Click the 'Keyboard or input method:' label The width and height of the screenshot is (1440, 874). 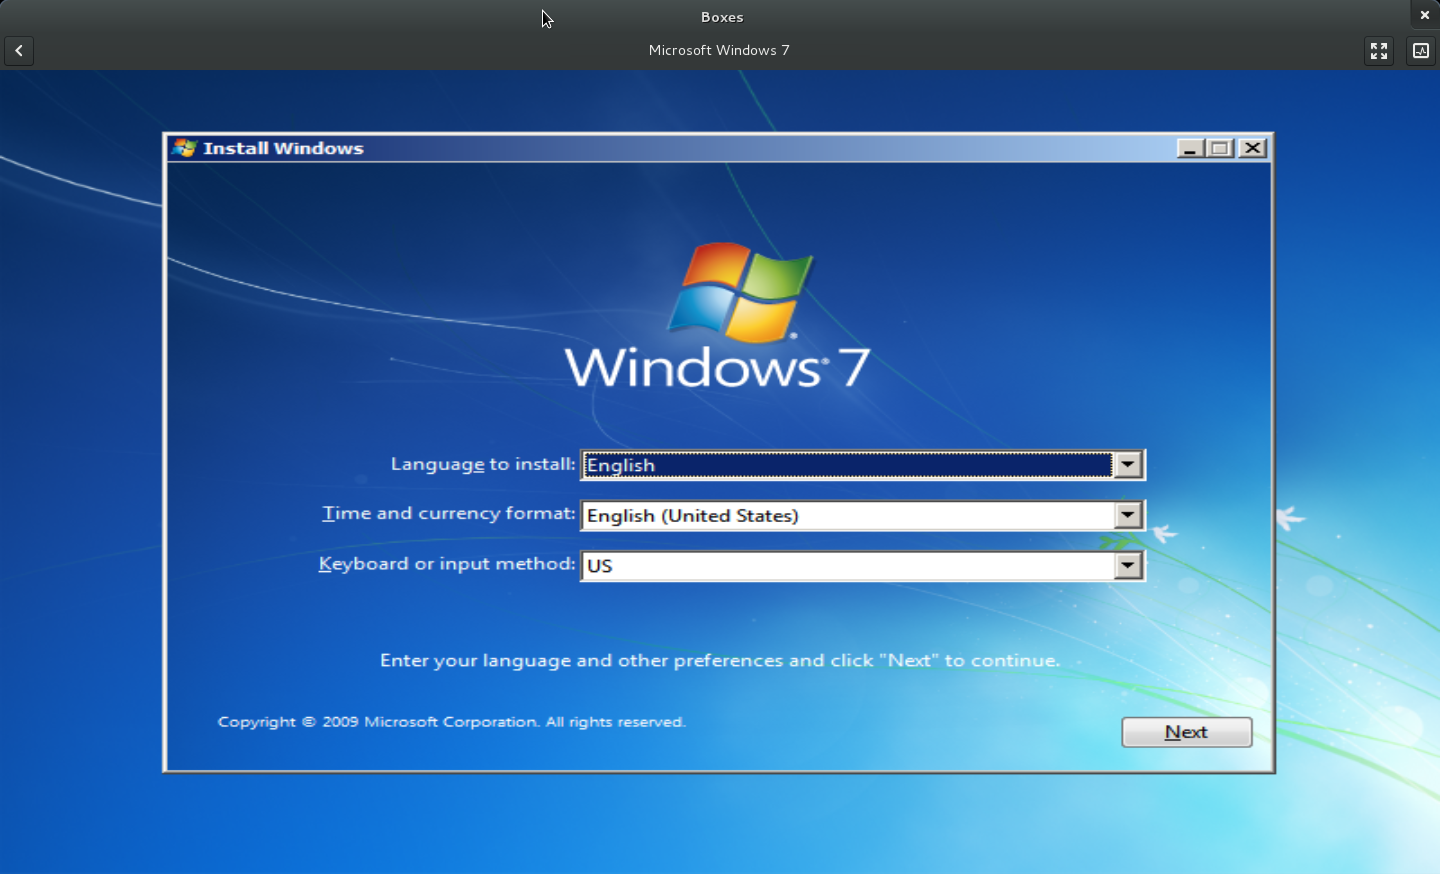tap(447, 564)
